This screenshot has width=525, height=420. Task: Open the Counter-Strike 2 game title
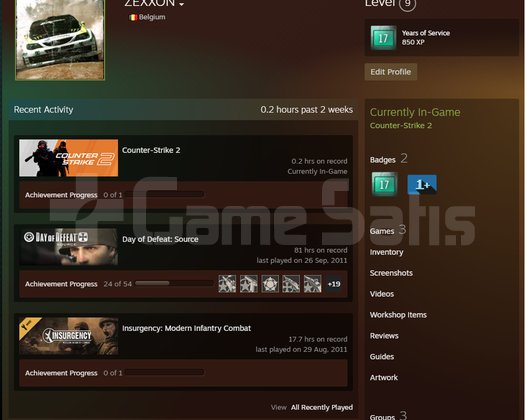point(151,150)
